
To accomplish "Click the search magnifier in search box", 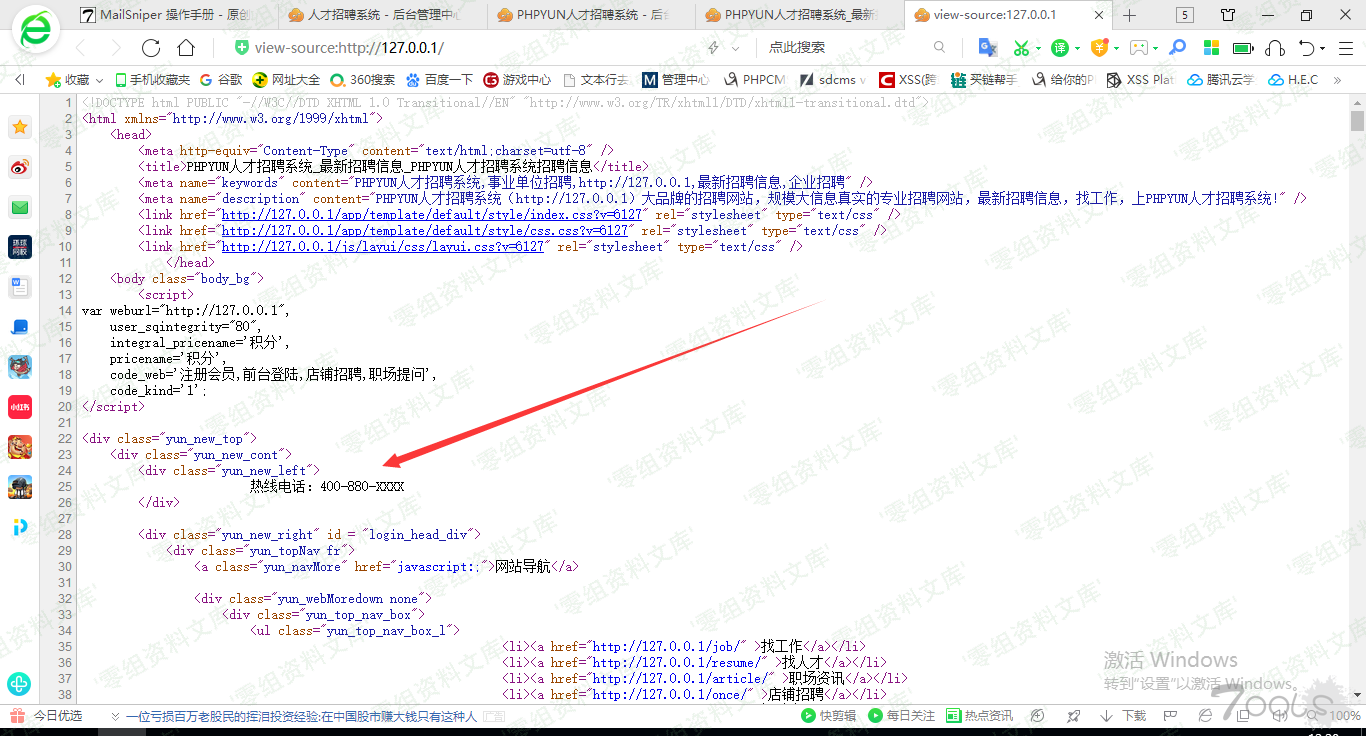I will (x=939, y=48).
